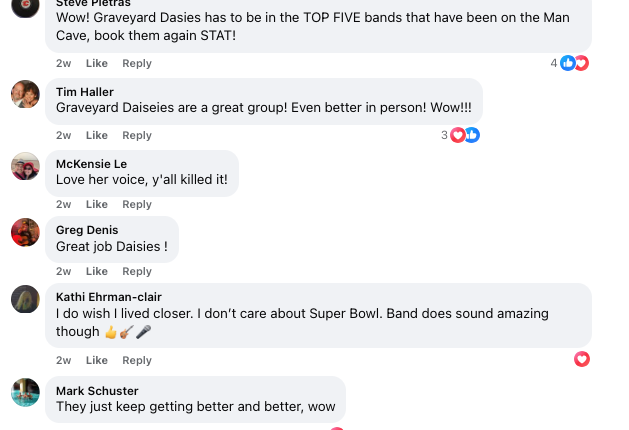Reply to Steve Pietras's comment
The height and width of the screenshot is (430, 629).
pos(137,63)
